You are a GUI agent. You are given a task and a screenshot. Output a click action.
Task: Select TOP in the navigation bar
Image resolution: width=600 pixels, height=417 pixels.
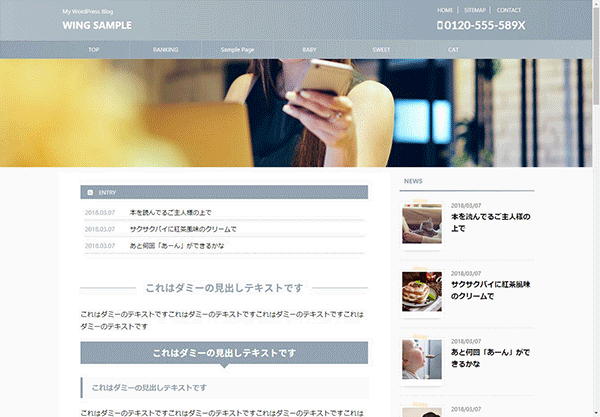coord(93,49)
